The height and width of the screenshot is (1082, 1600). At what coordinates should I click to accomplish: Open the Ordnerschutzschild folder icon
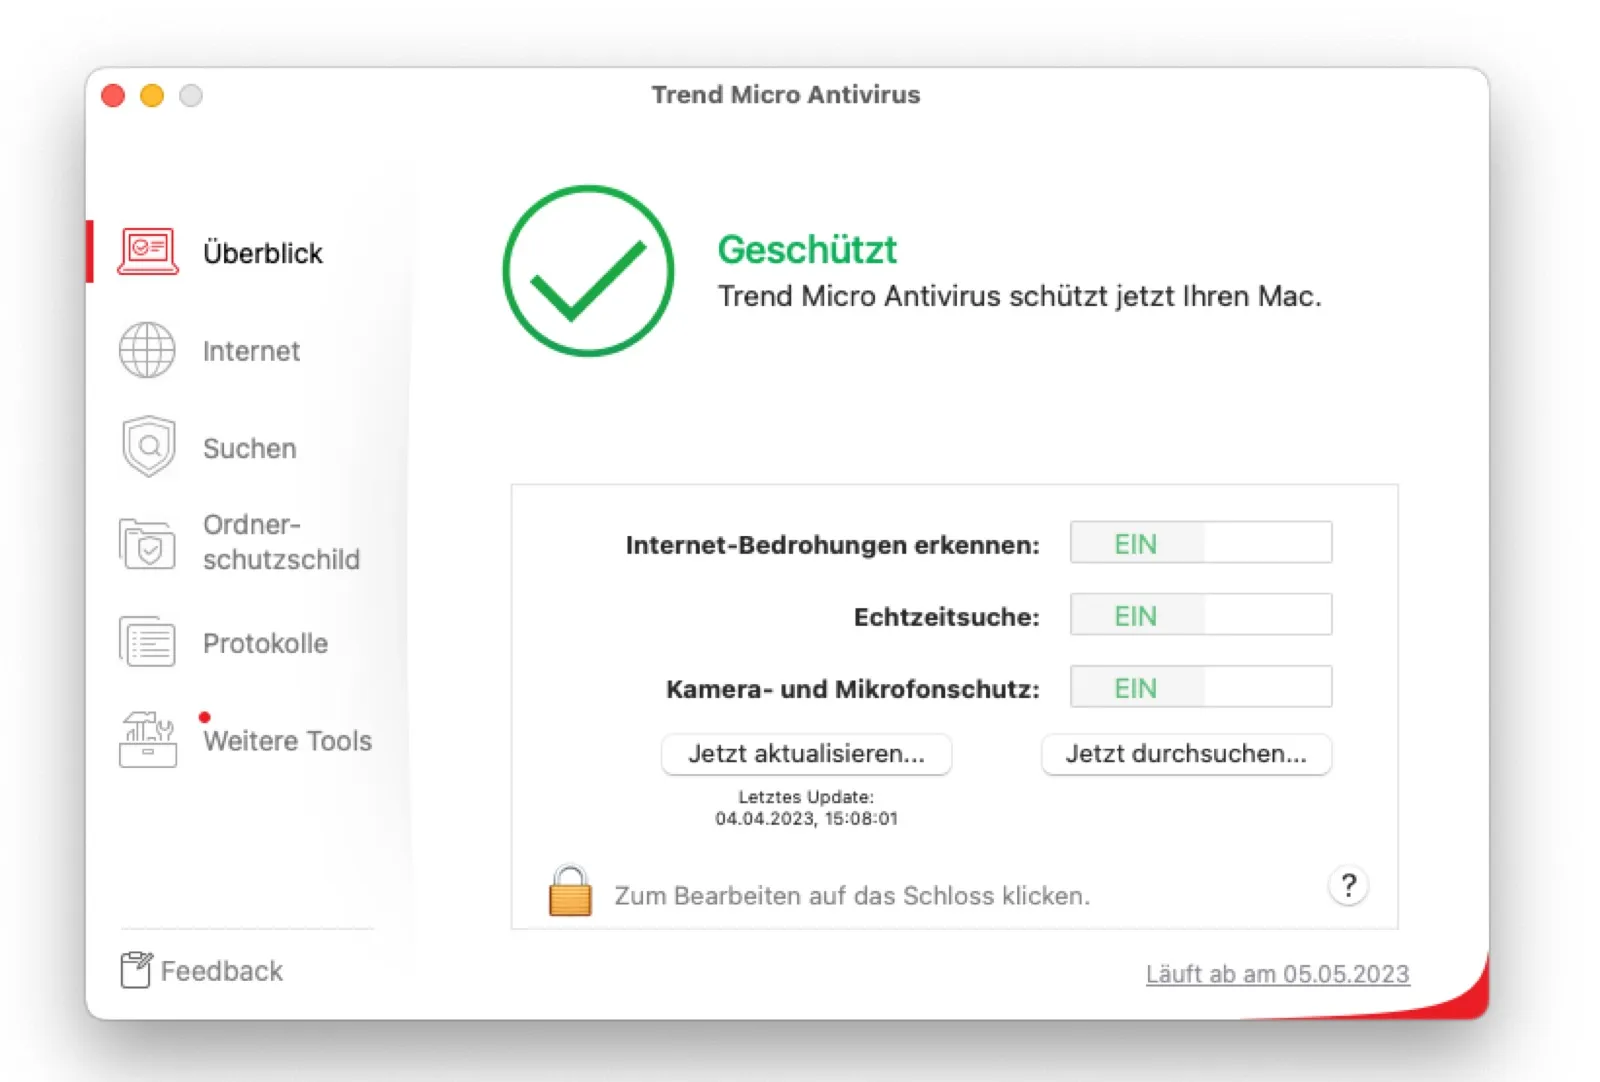(x=147, y=542)
